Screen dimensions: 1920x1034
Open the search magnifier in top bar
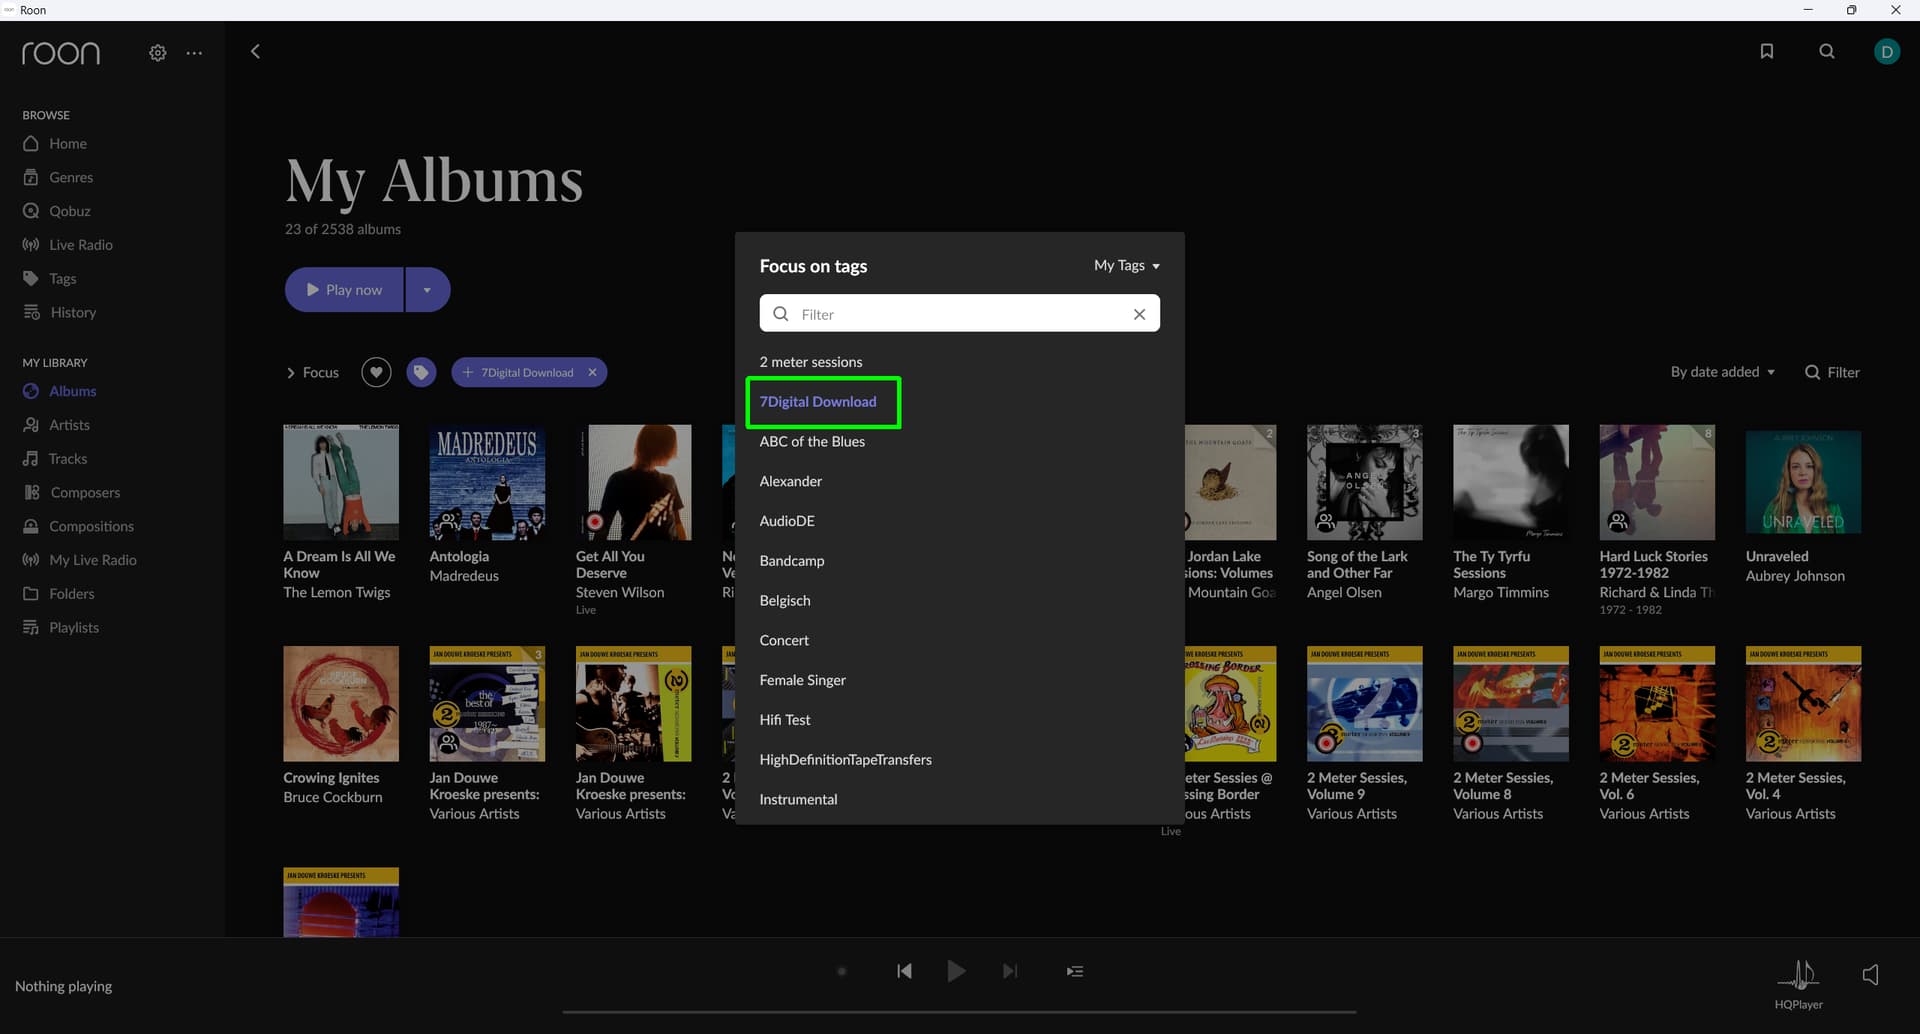pos(1827,51)
